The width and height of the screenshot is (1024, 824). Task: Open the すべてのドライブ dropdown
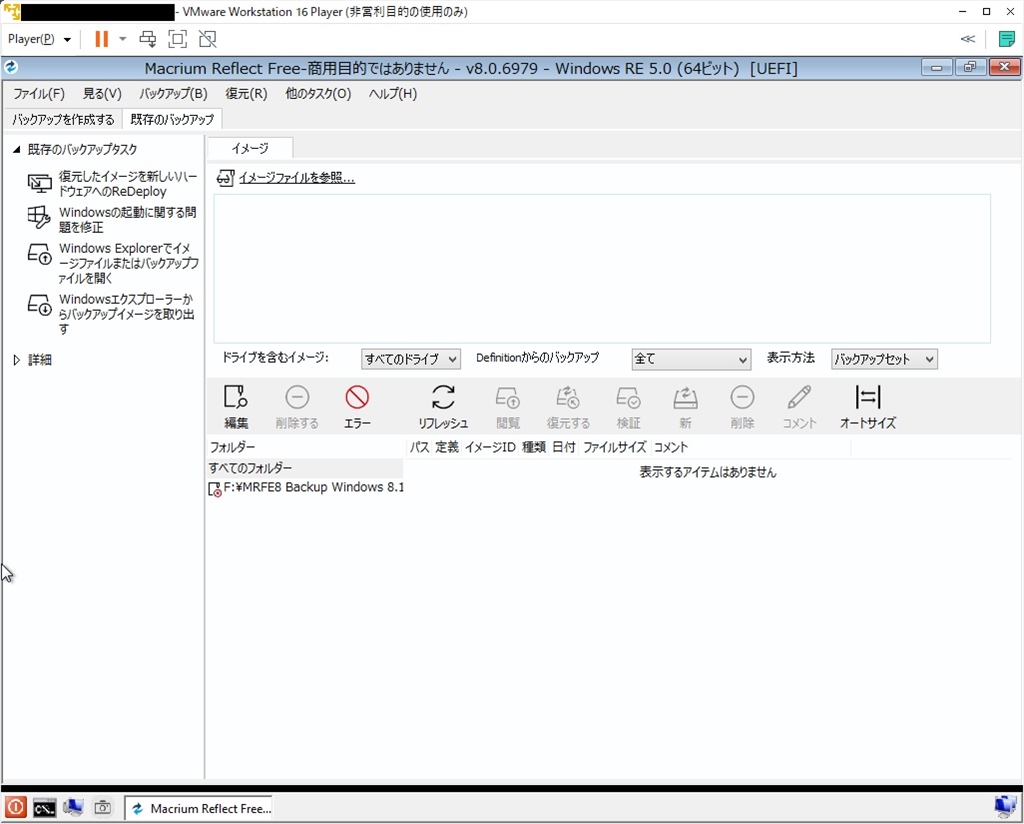(411, 359)
